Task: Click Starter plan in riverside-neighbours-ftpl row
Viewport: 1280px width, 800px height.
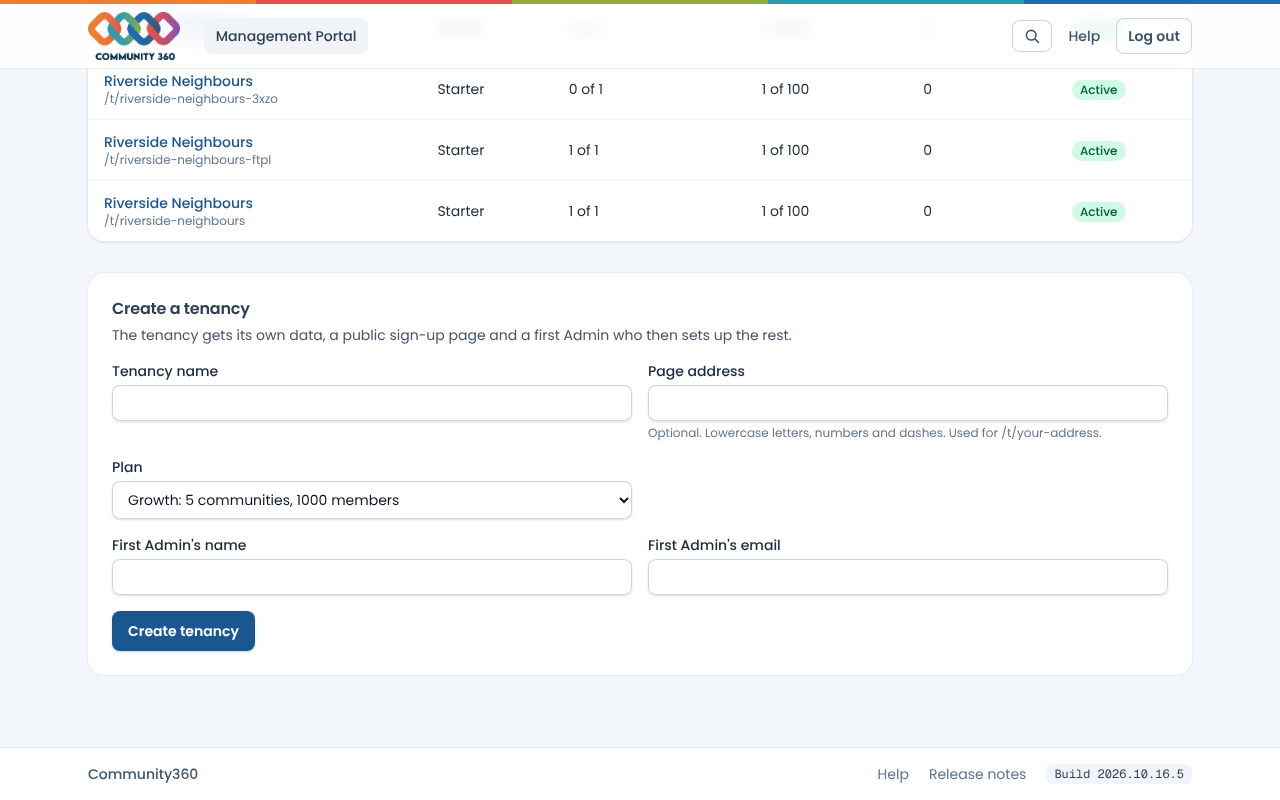Action: [x=461, y=150]
